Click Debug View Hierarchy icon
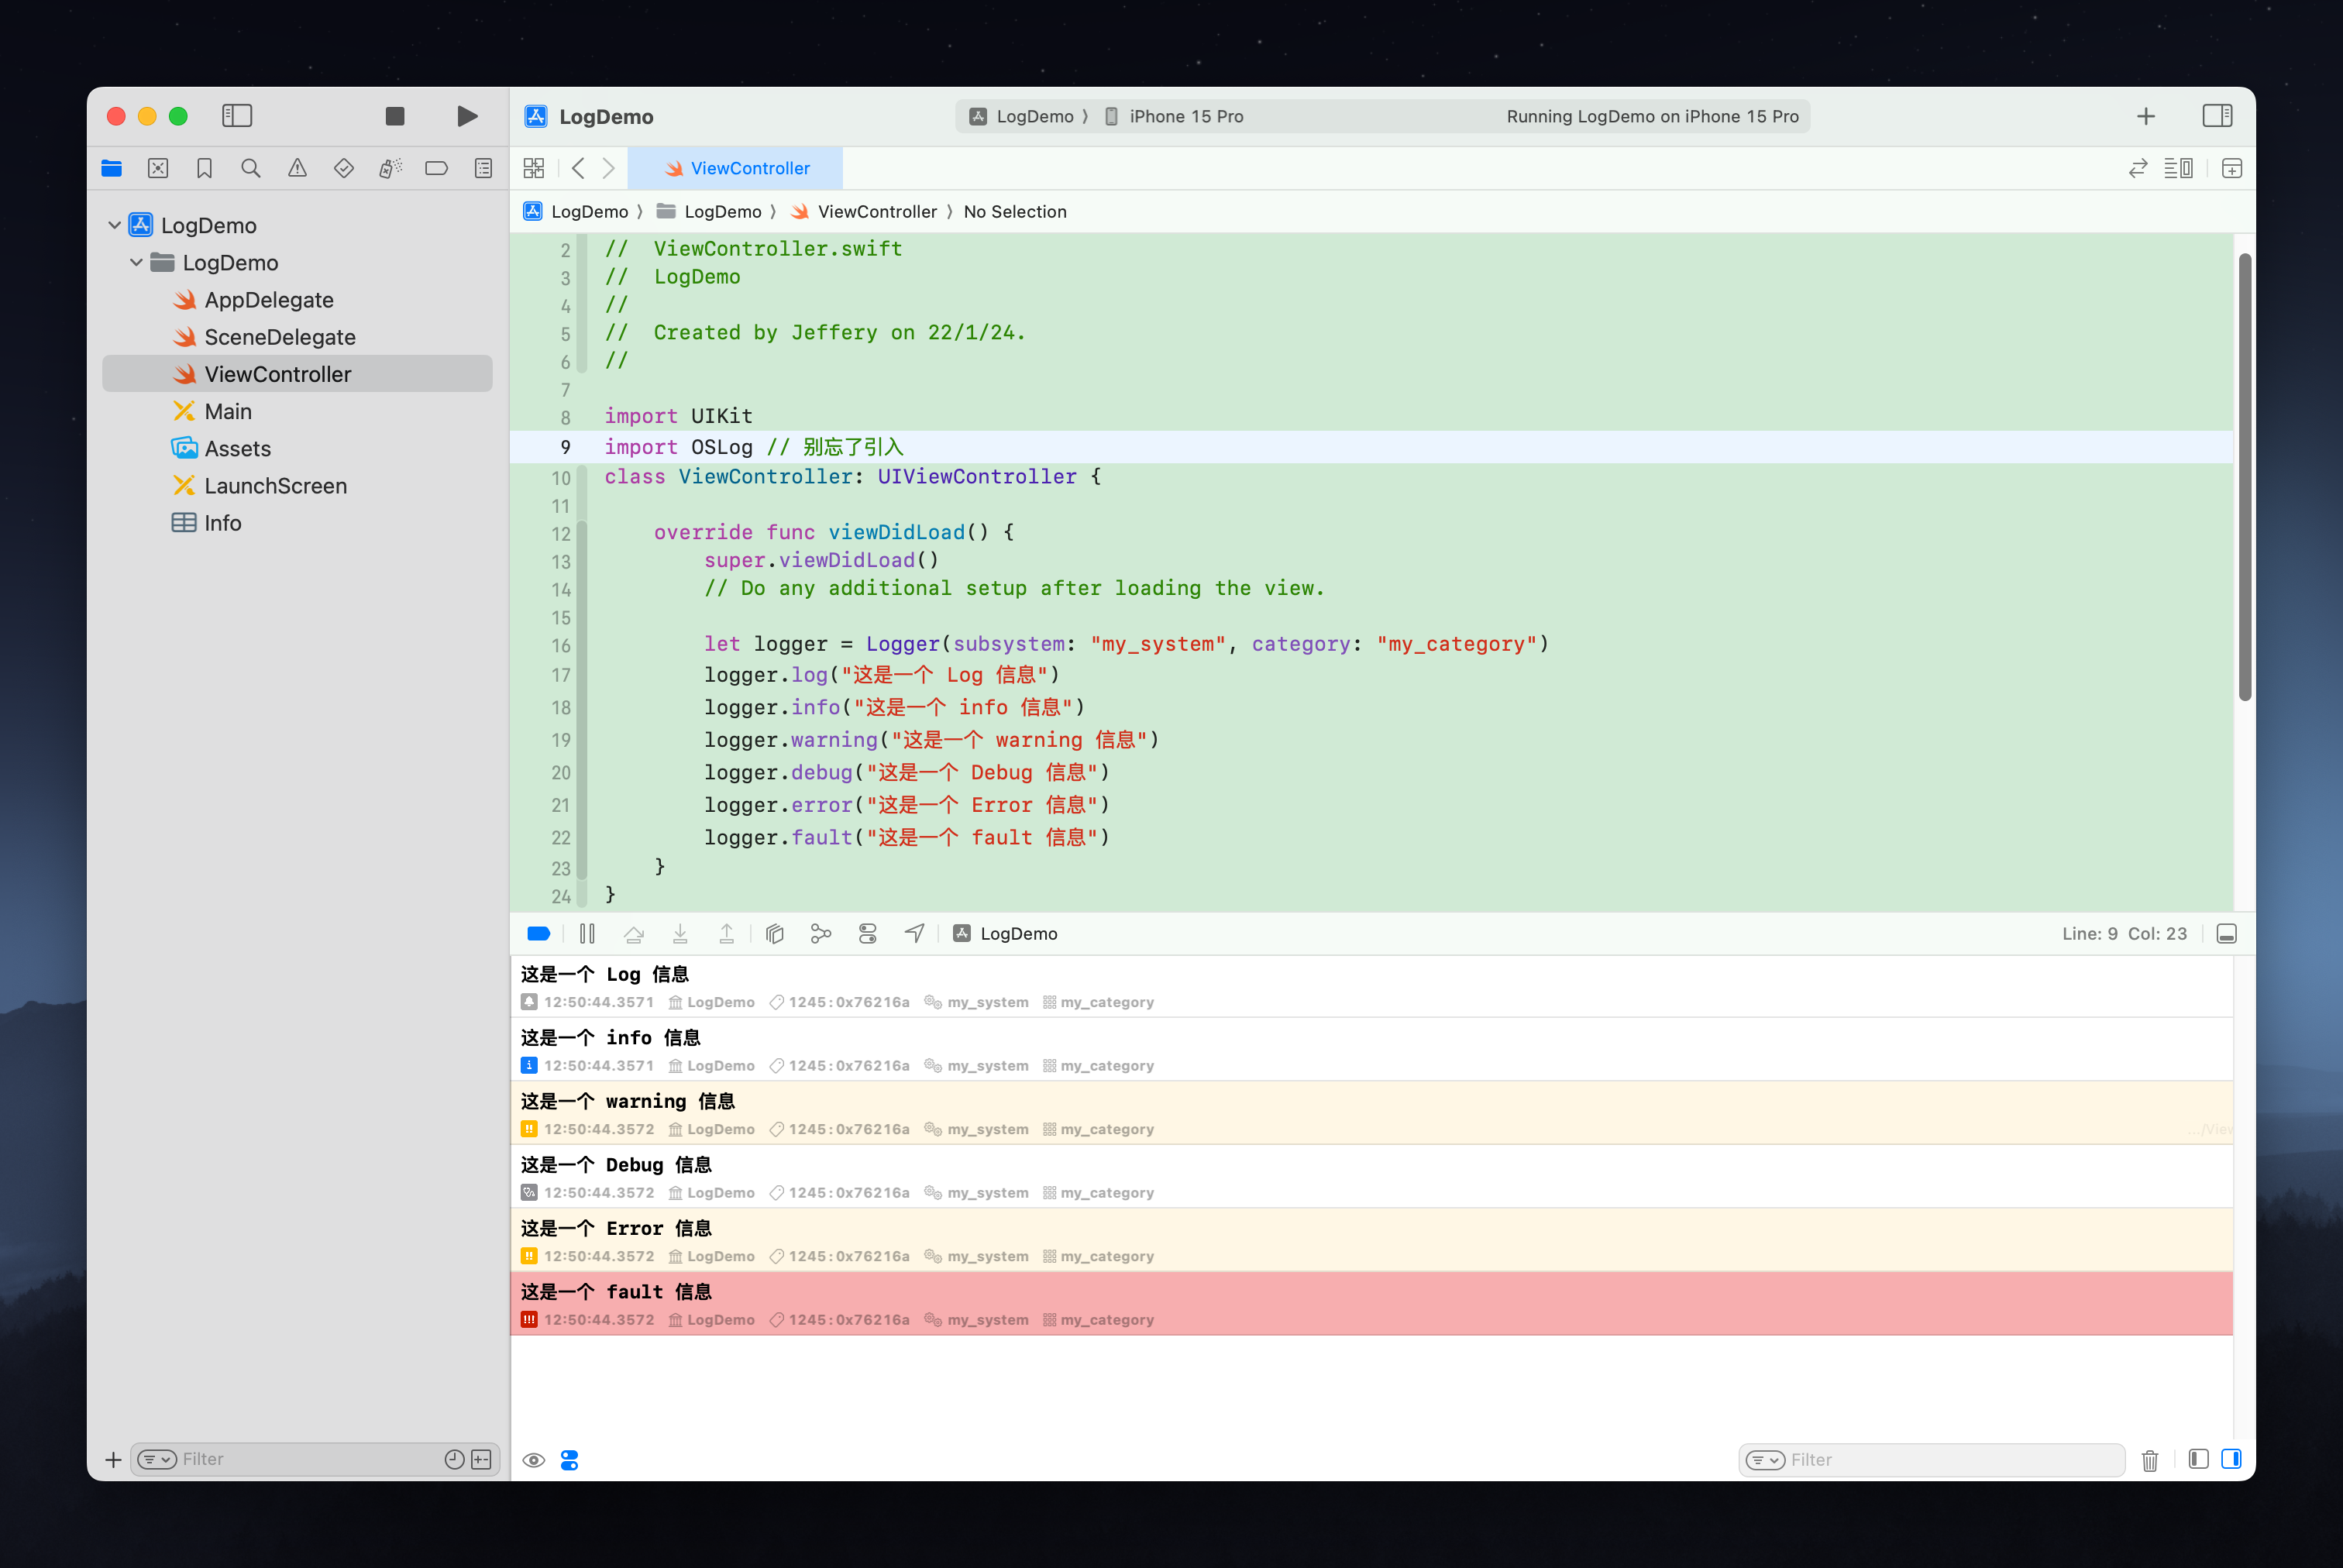This screenshot has width=2343, height=1568. tap(774, 933)
